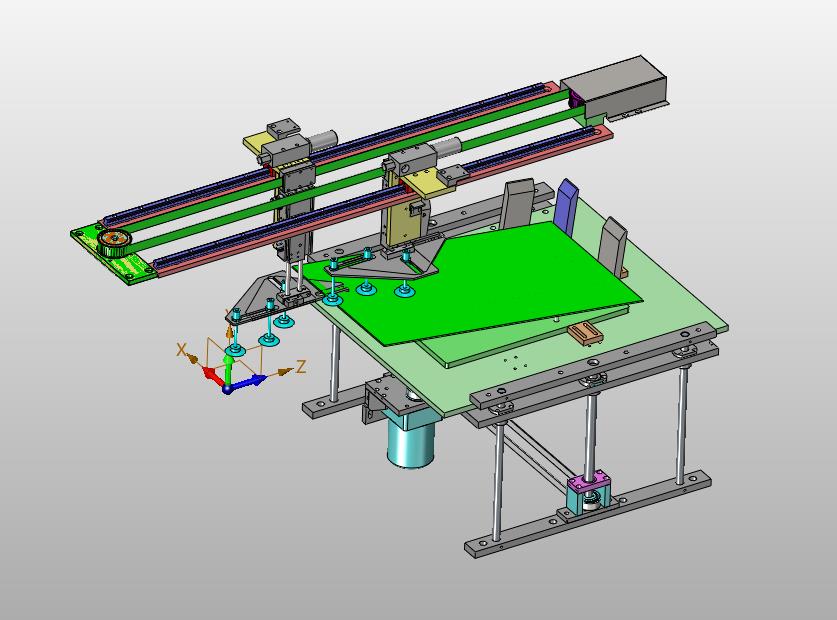837x620 pixels.
Task: Select the gray motor housing at rail end
Action: pyautogui.click(x=615, y=87)
